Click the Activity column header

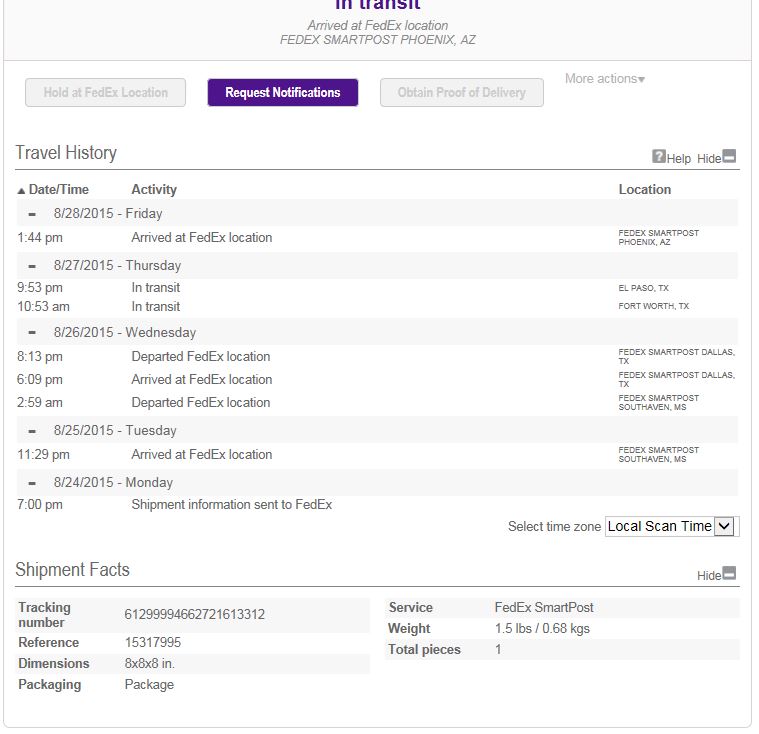(x=154, y=190)
